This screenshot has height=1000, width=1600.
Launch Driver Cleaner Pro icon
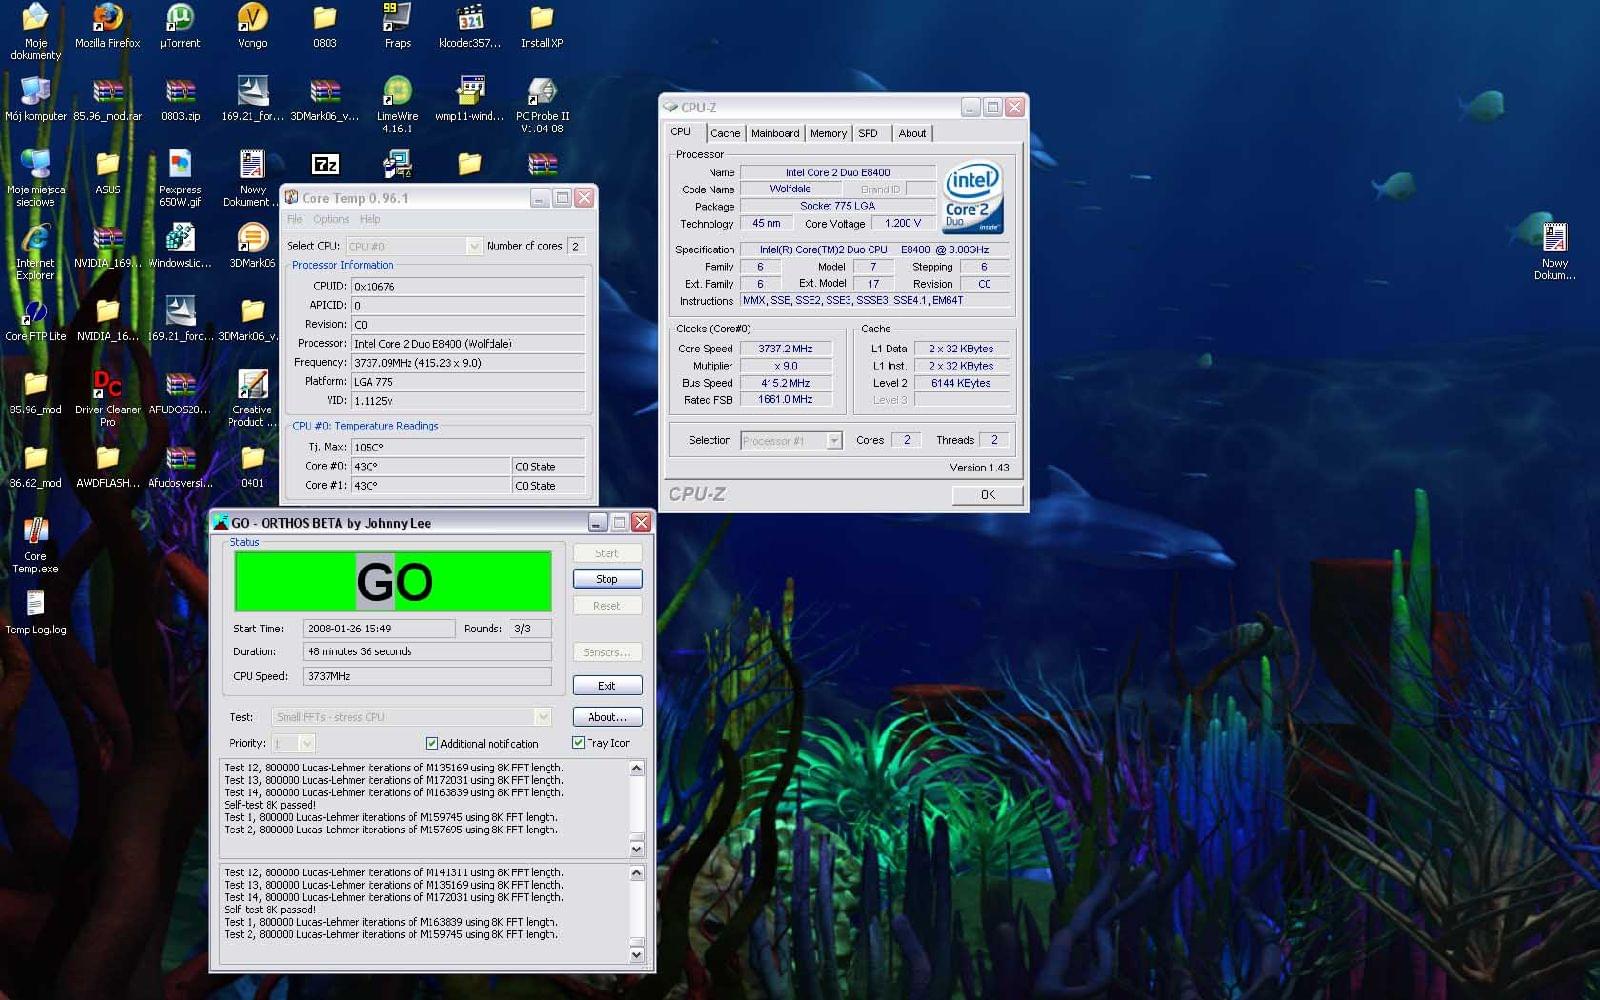point(108,399)
